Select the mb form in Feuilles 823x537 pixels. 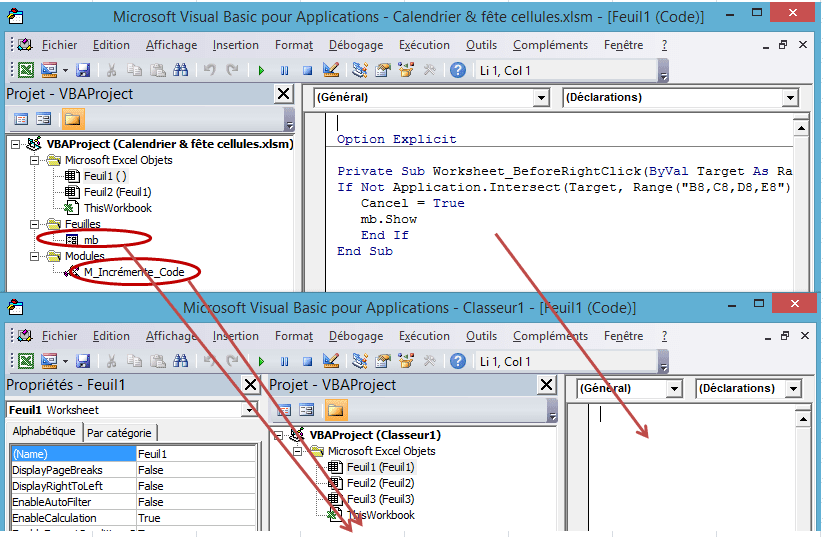tap(90, 240)
